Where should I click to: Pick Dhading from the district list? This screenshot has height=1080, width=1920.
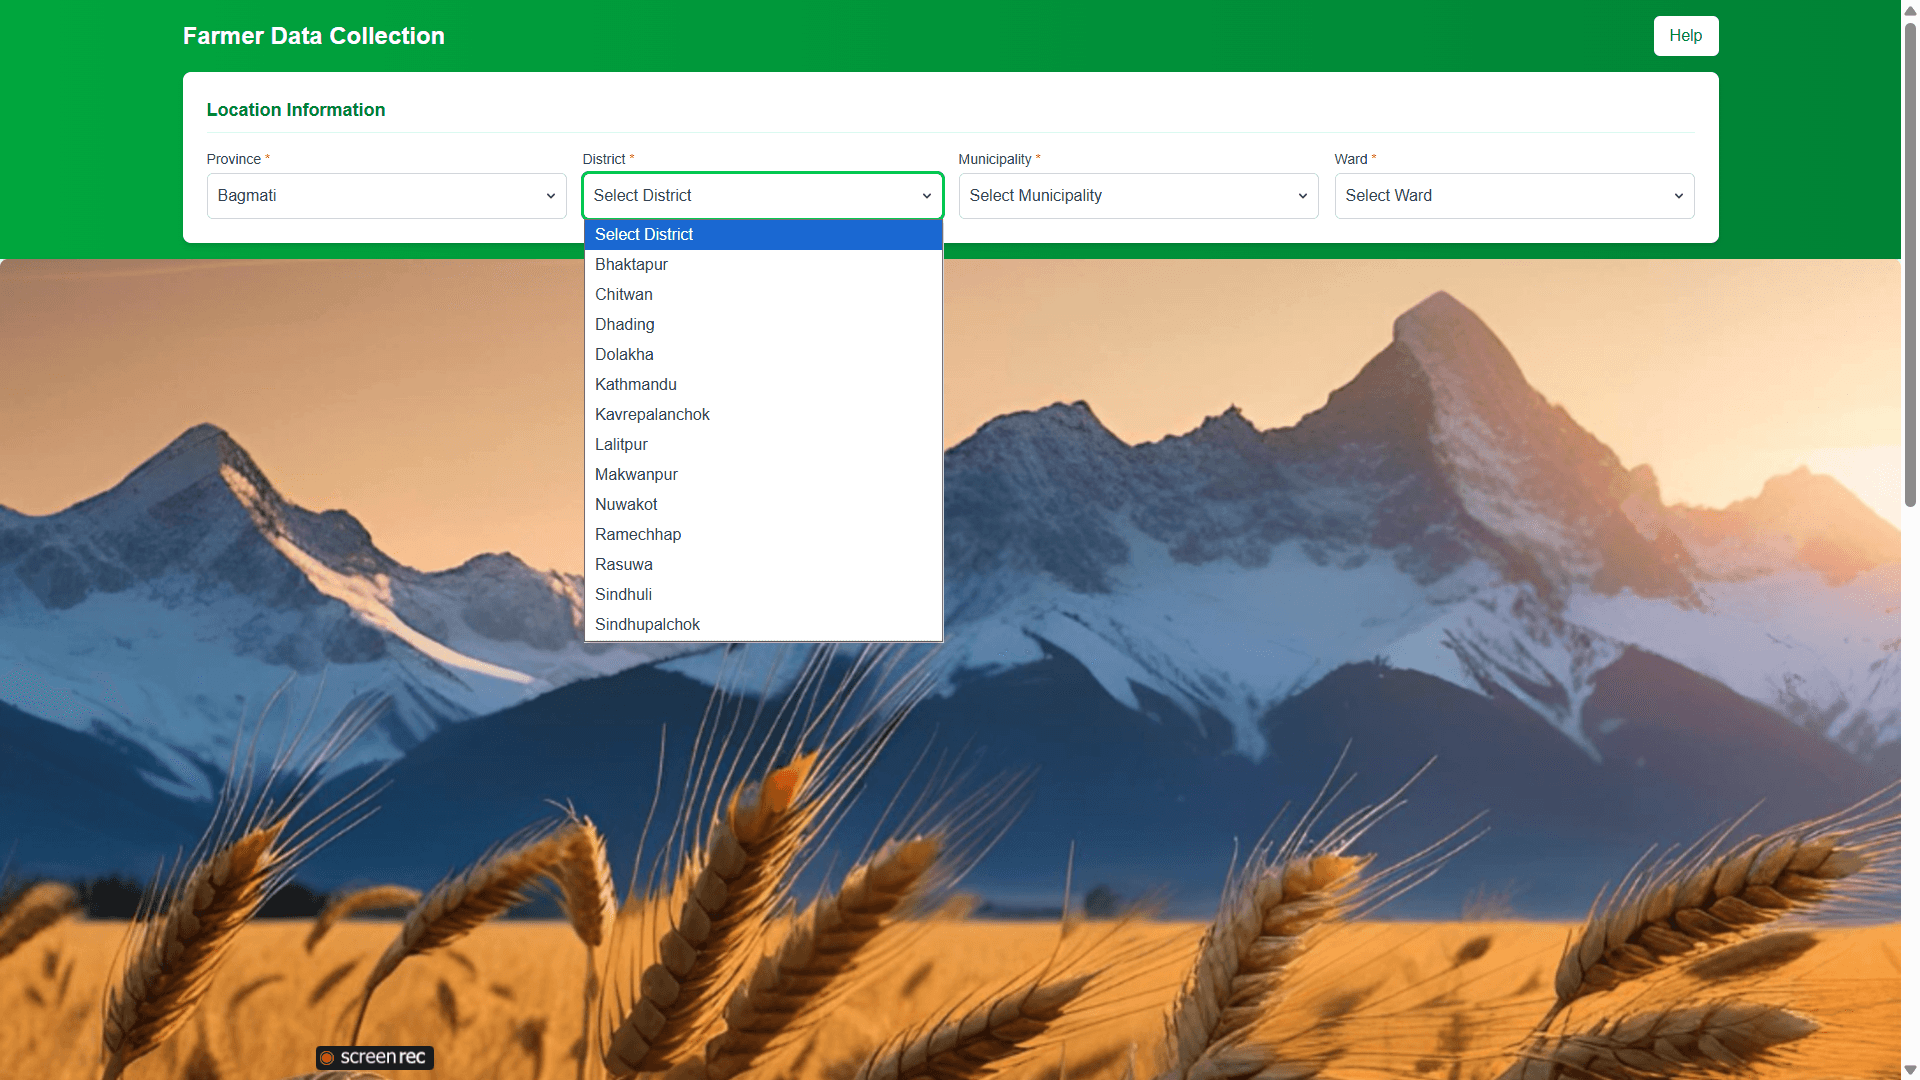pos(625,325)
